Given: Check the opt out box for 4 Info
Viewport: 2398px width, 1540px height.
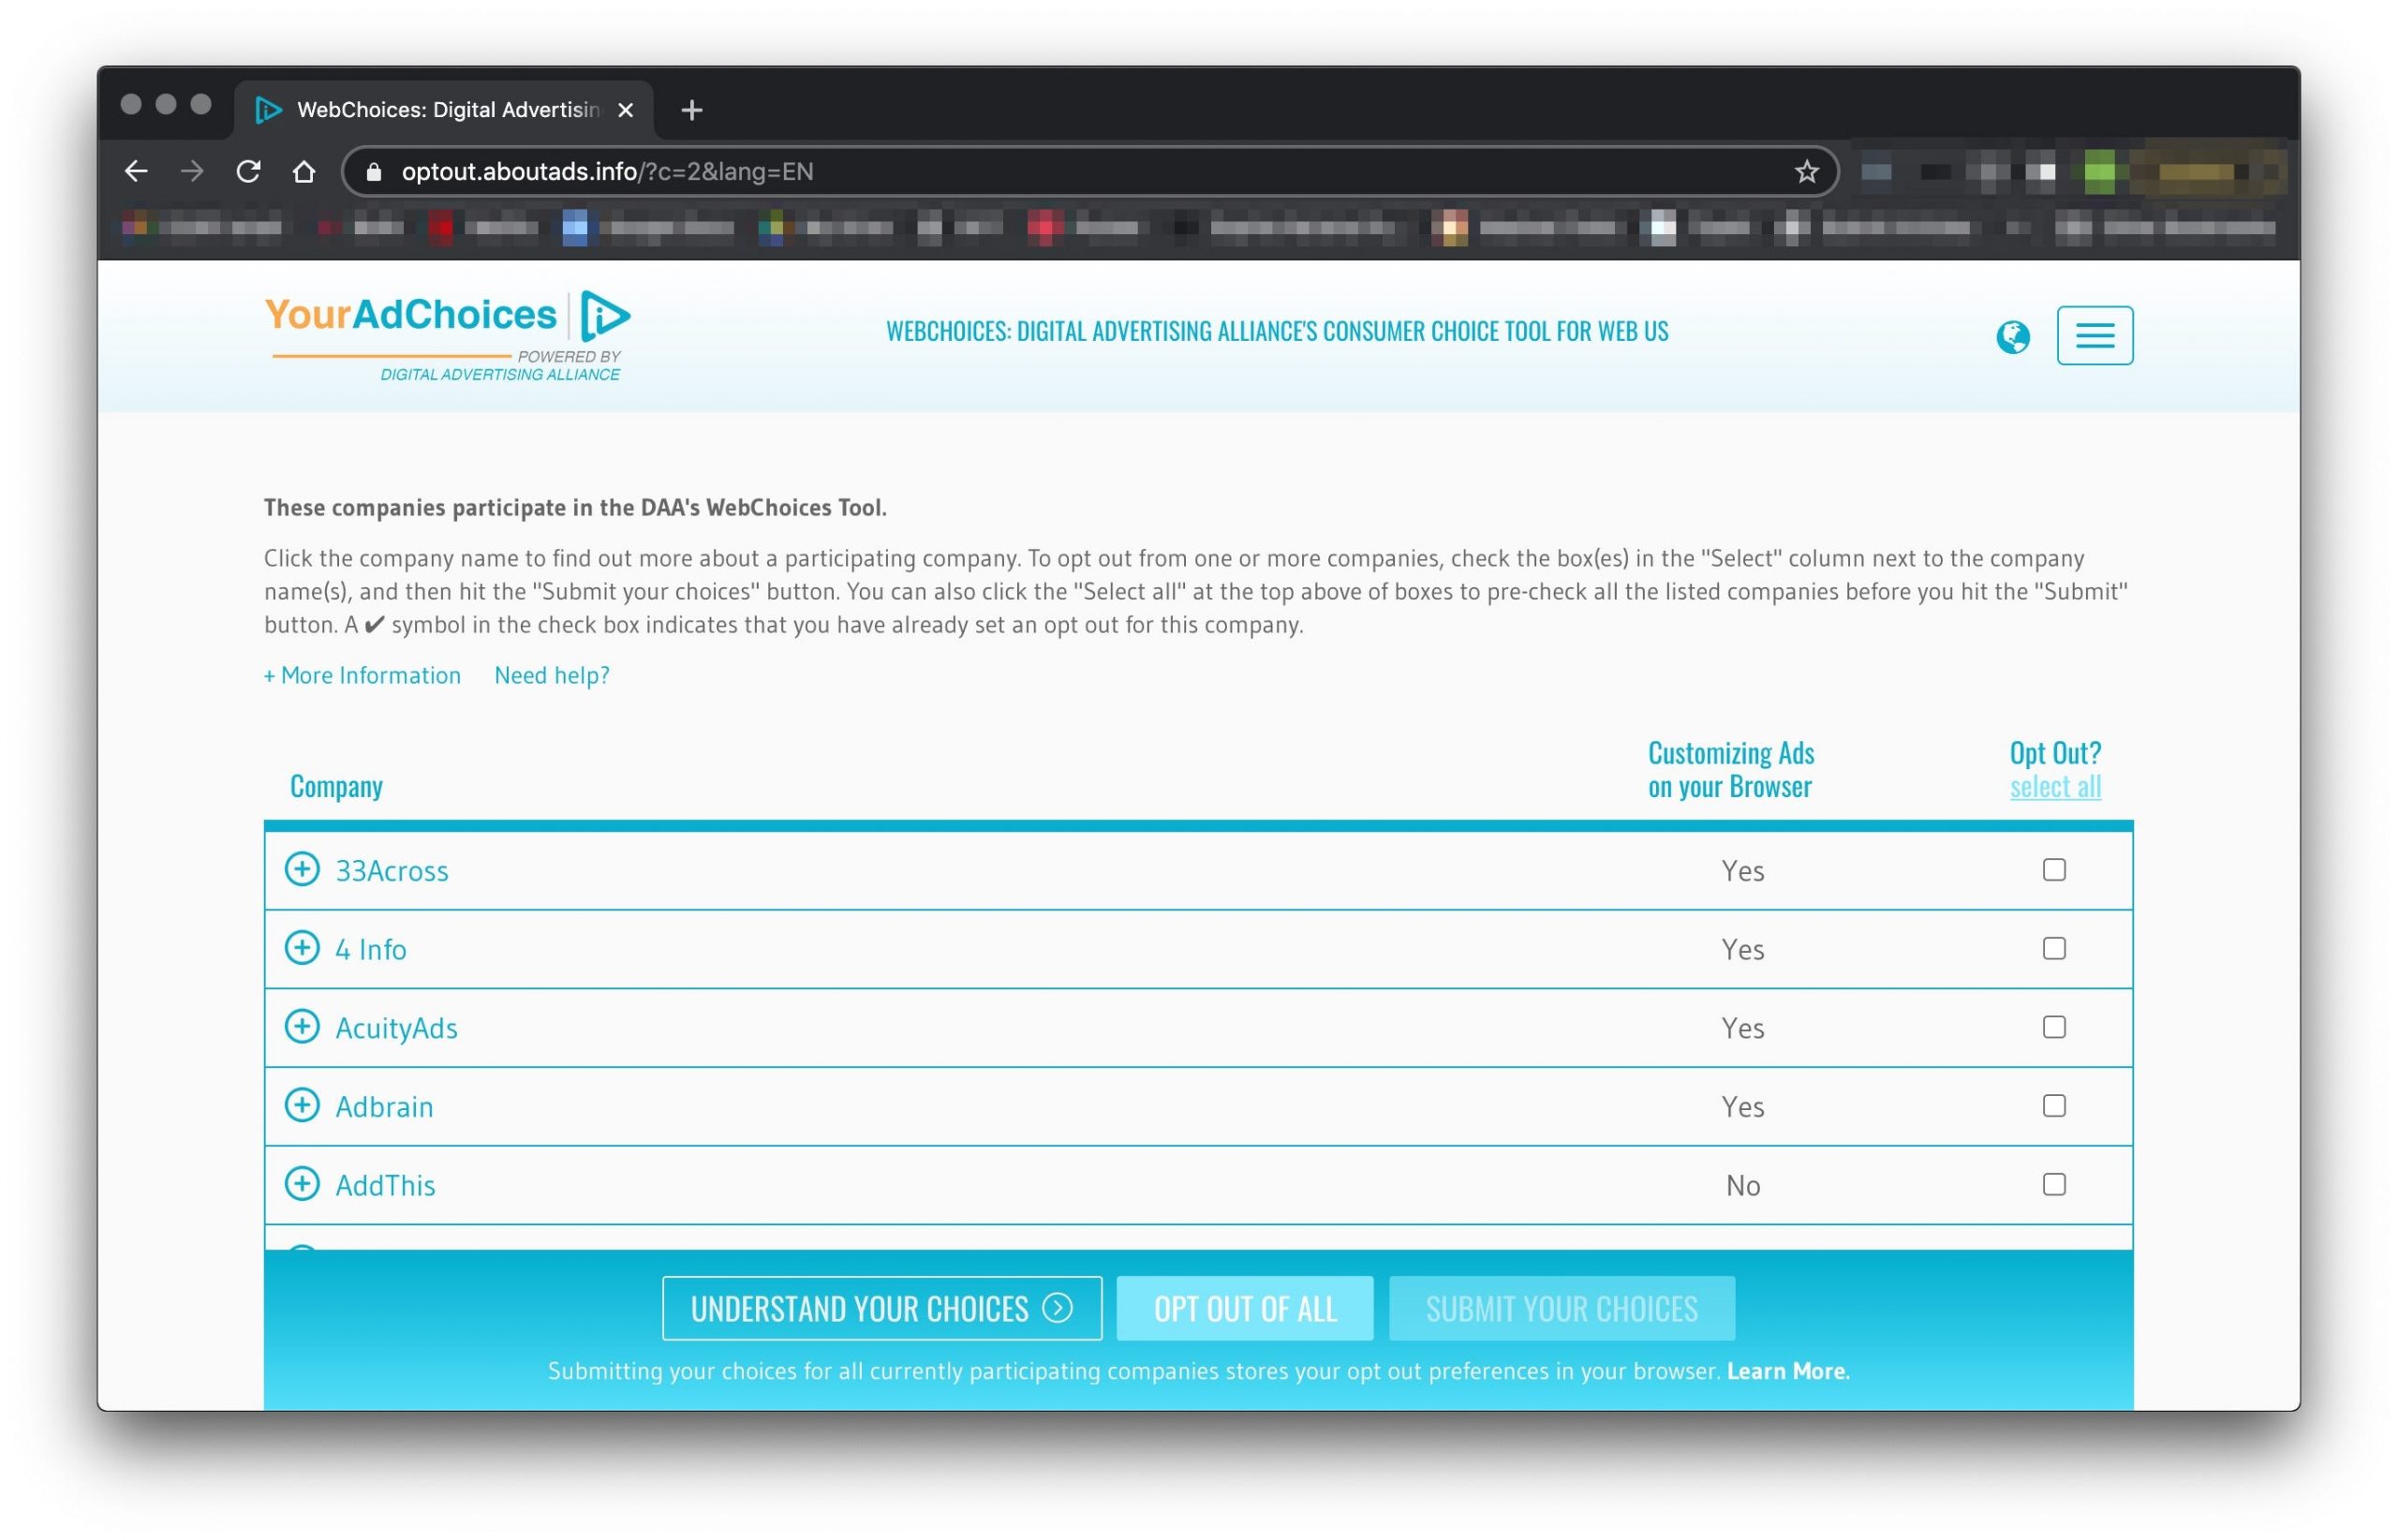Looking at the screenshot, I should point(2053,948).
